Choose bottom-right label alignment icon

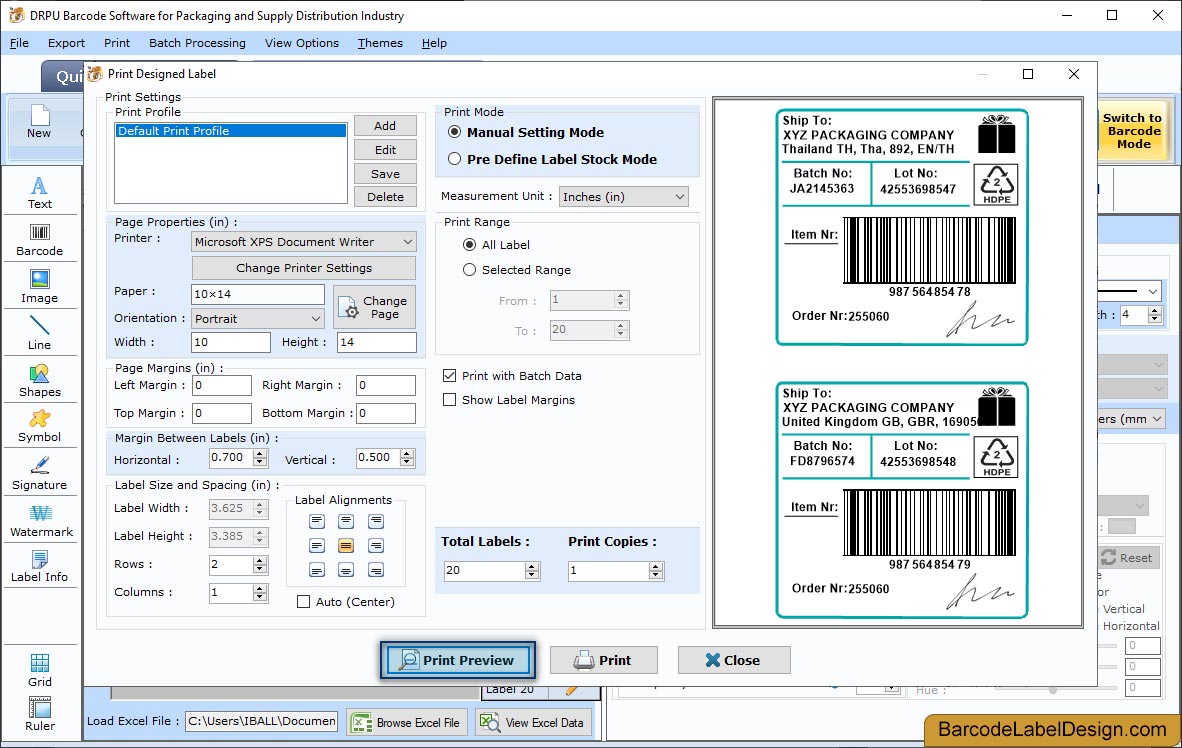click(x=376, y=570)
